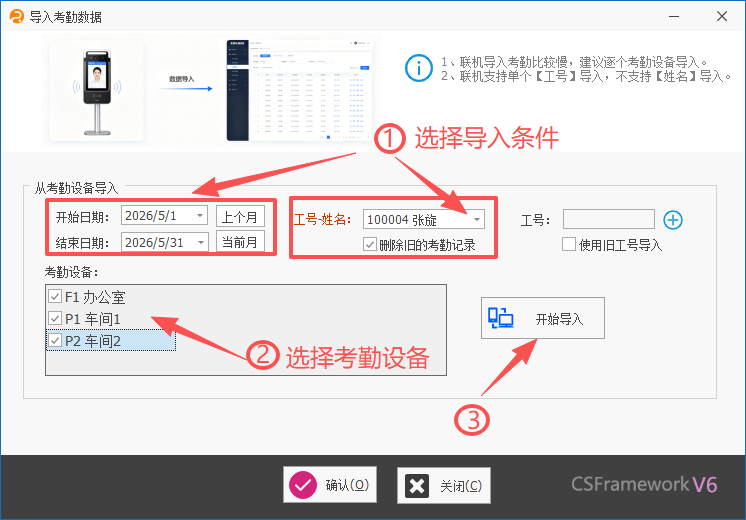Open the 开始日期 date dropdown
The width and height of the screenshot is (746, 520).
pos(200,216)
